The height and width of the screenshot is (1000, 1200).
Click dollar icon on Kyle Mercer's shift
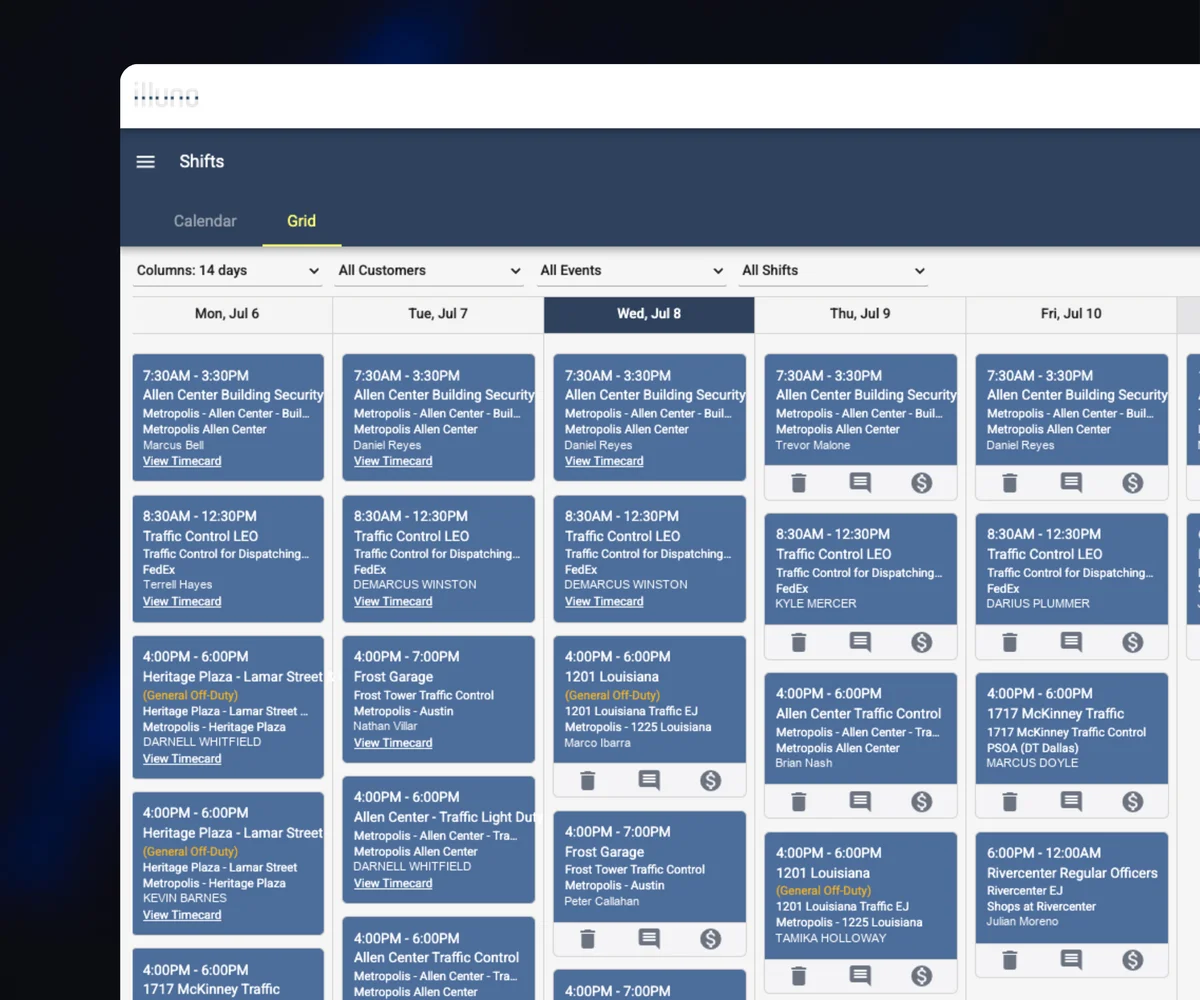click(x=922, y=642)
